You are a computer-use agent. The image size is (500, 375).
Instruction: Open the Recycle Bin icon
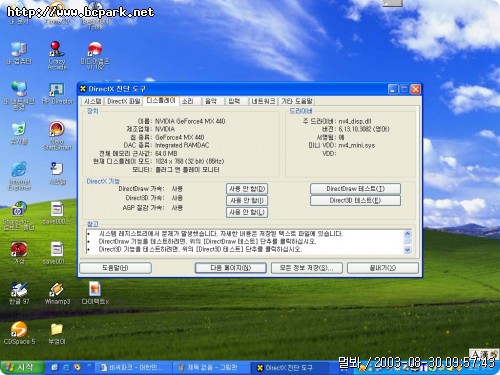pos(19,133)
